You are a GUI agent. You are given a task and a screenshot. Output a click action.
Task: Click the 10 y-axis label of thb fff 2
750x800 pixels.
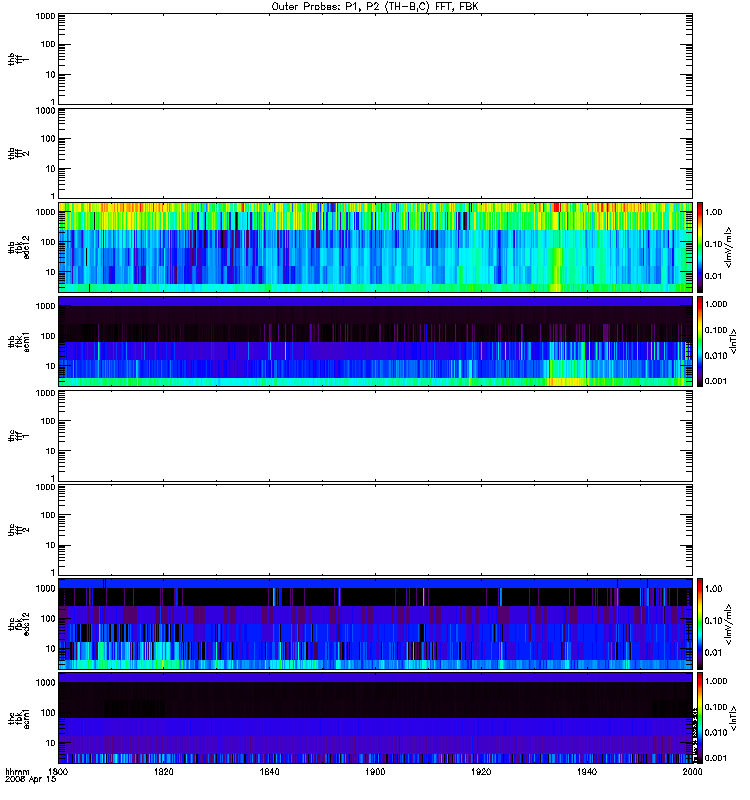(51, 169)
